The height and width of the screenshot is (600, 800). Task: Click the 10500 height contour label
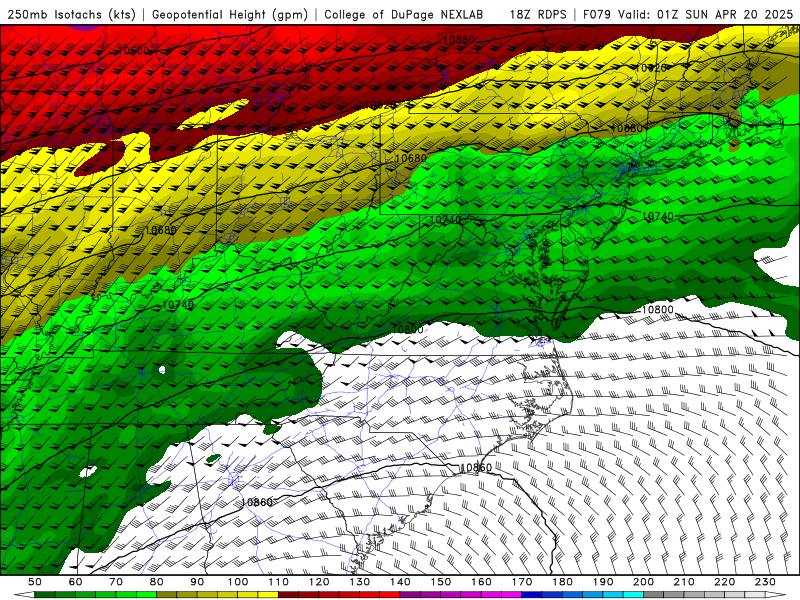133,51
